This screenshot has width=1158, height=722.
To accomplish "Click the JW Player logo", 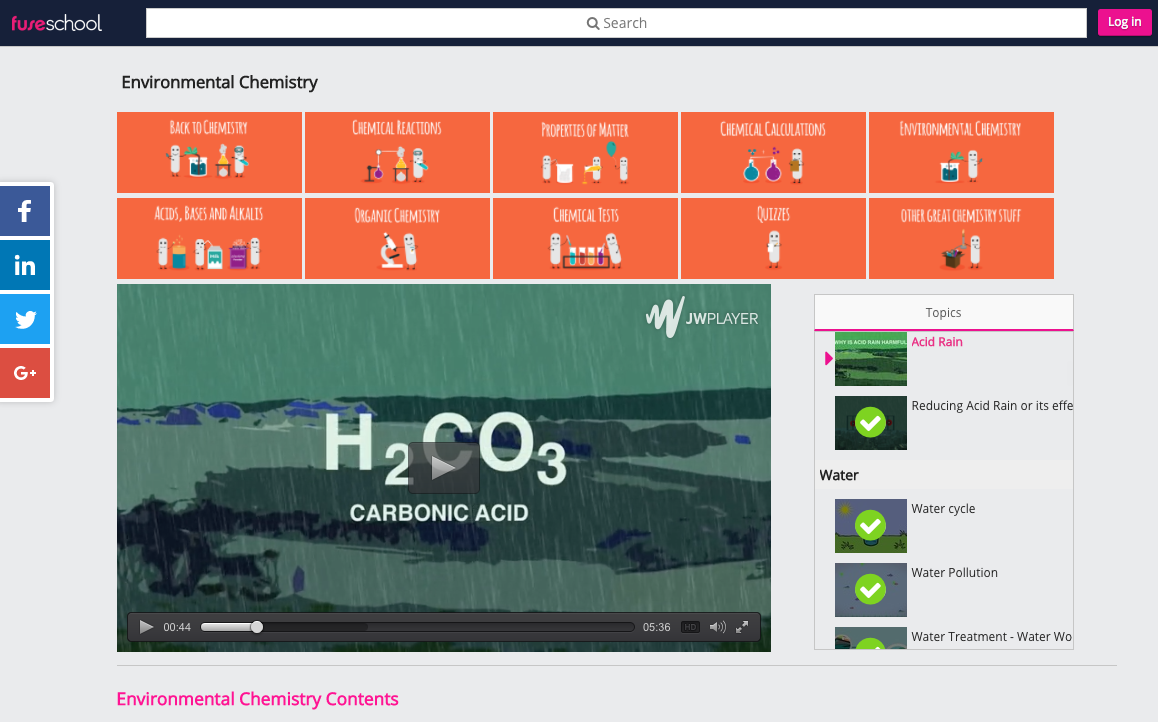I will click(702, 318).
